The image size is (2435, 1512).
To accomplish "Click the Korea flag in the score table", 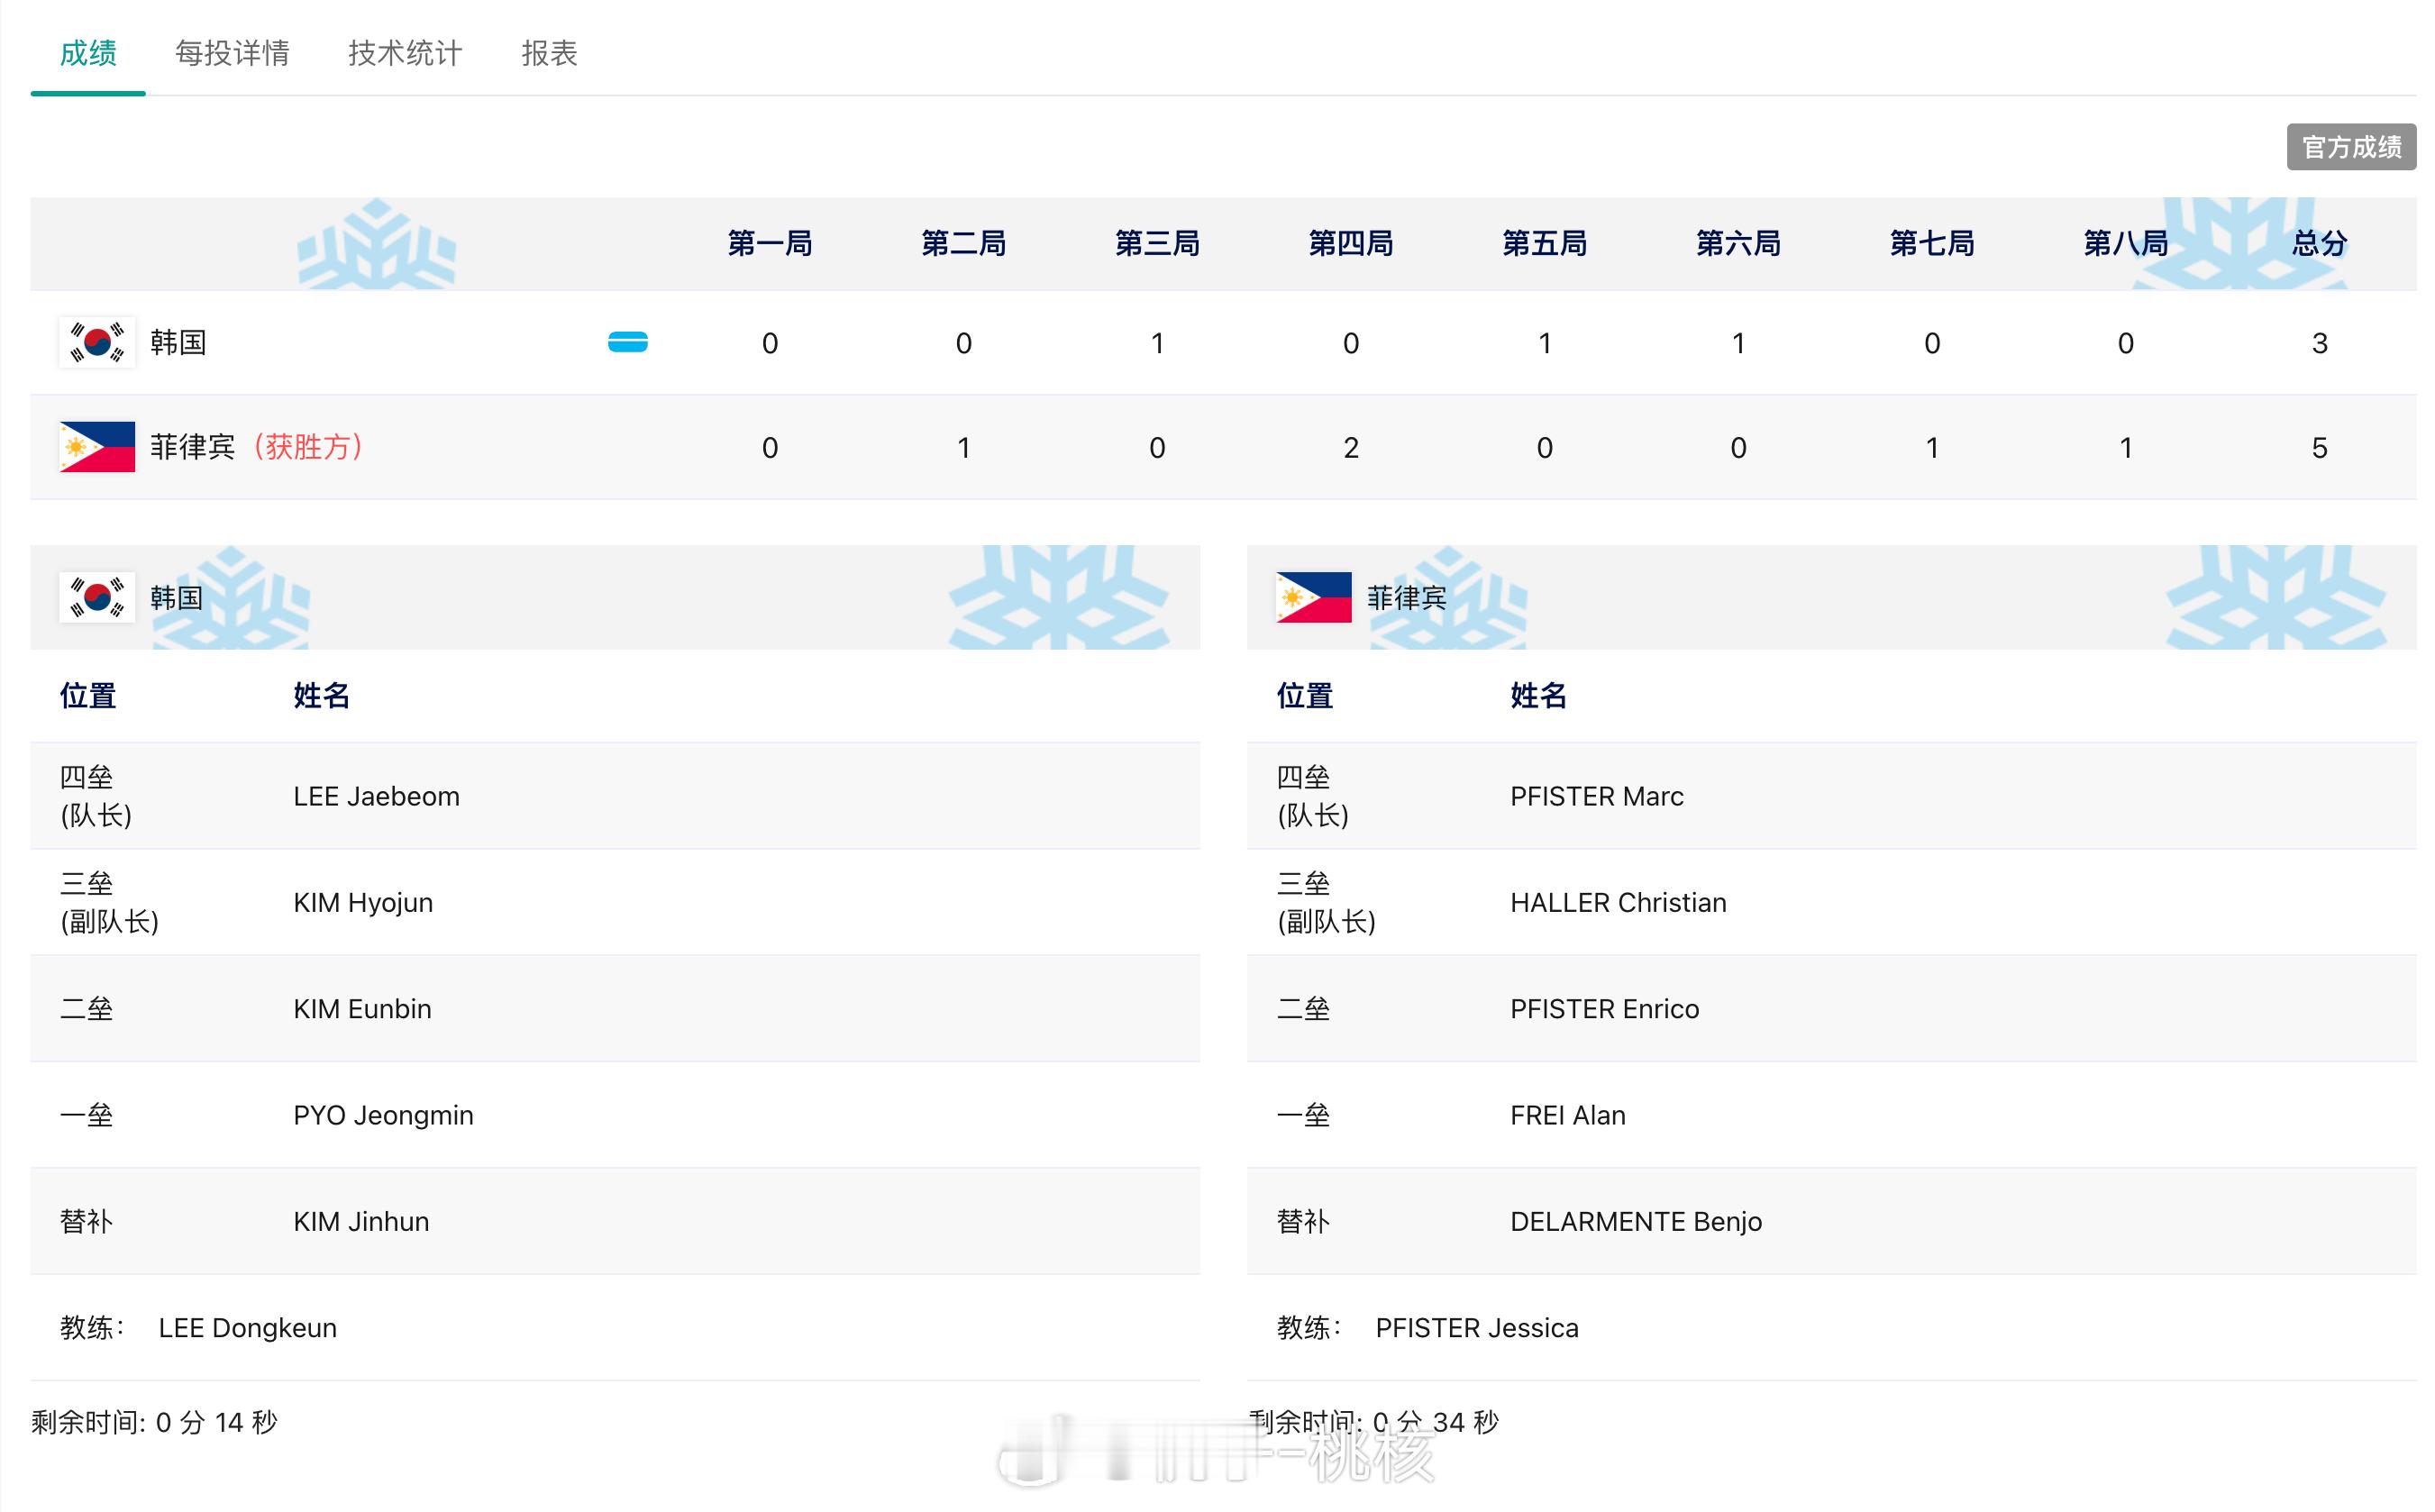I will coord(97,343).
